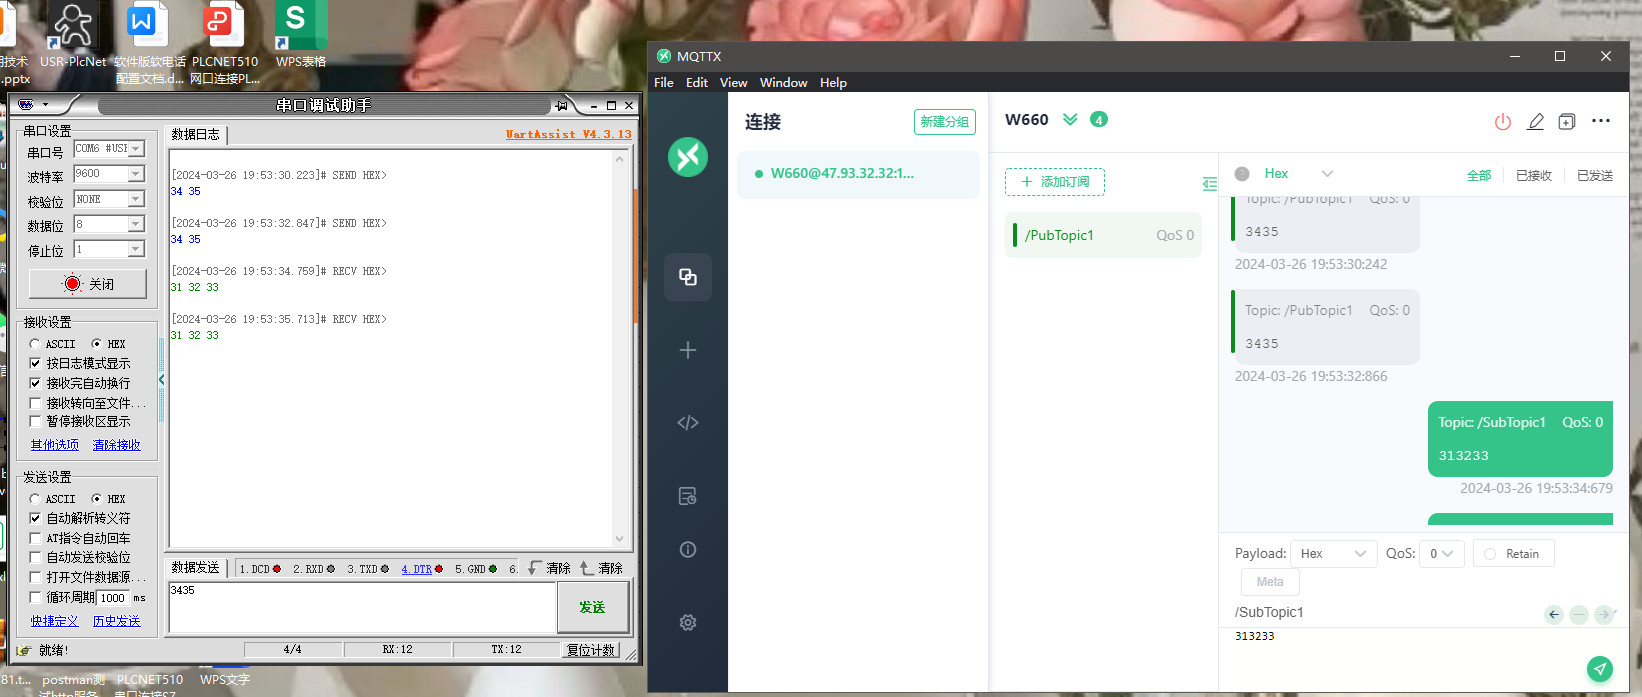Click the pin icon in UartAssist title bar
The width and height of the screenshot is (1642, 697).
(x=562, y=105)
